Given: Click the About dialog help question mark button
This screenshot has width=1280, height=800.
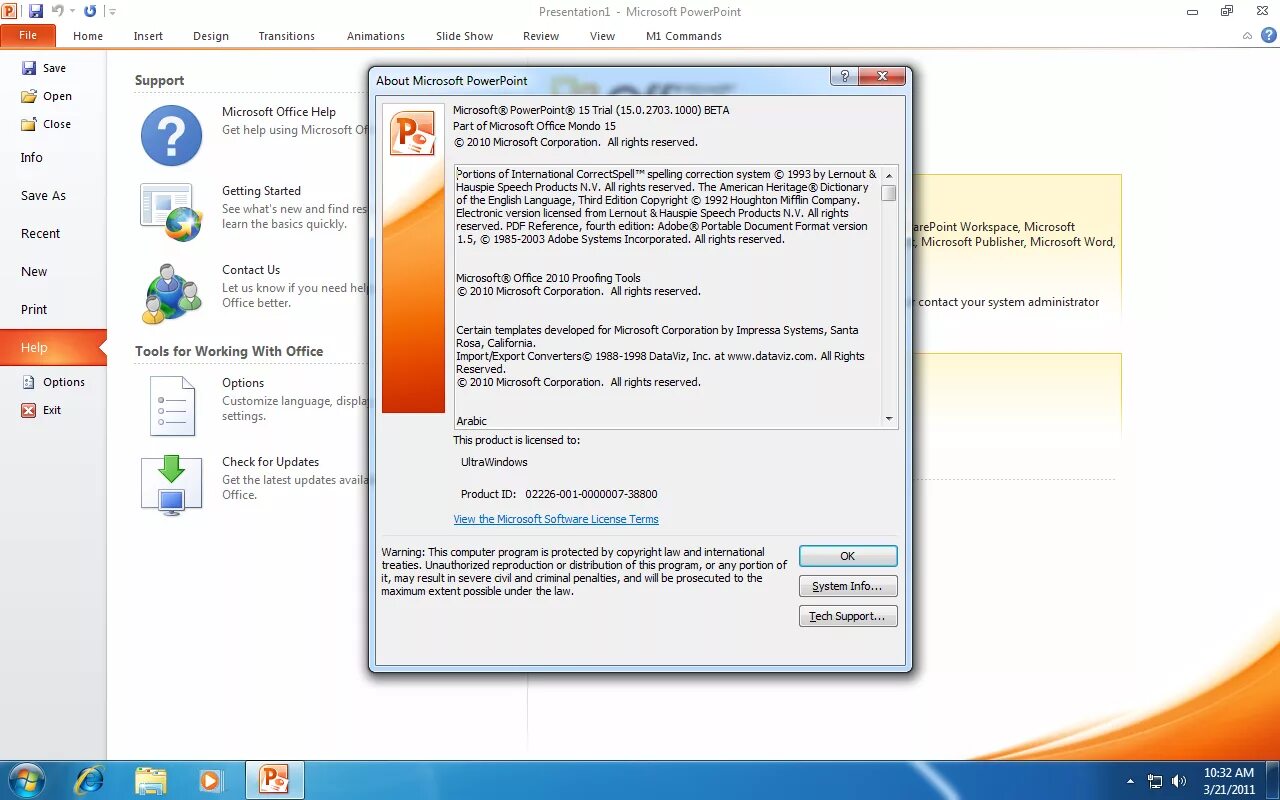Looking at the screenshot, I should [x=844, y=76].
